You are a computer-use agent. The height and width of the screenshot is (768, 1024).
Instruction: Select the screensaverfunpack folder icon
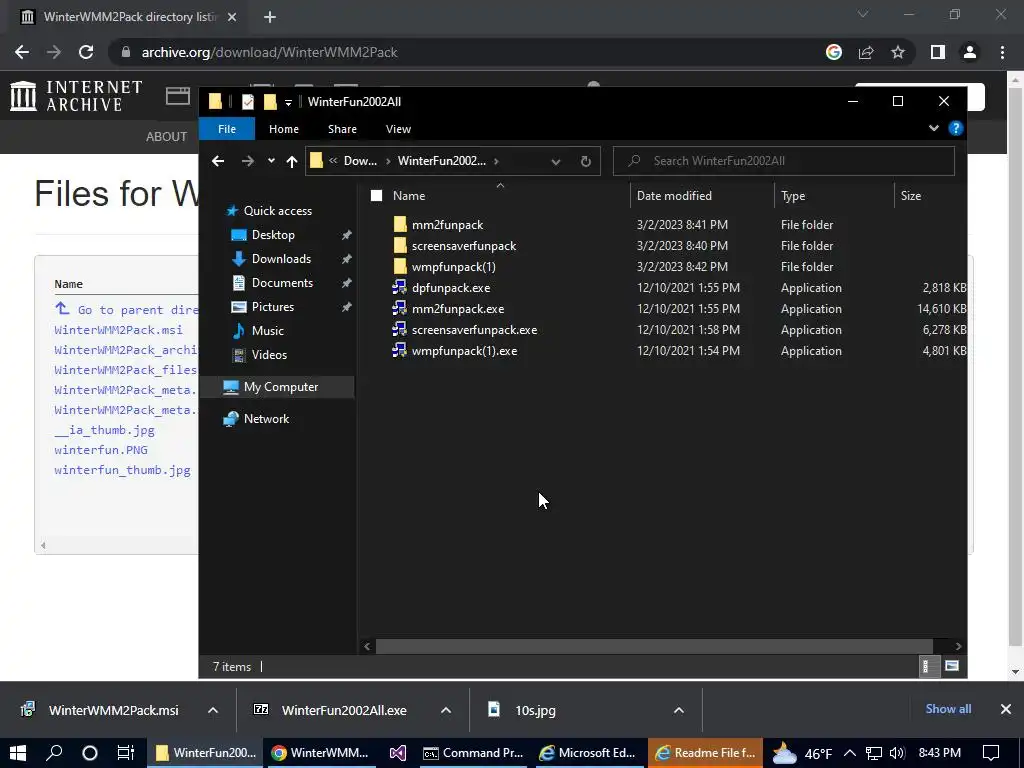400,246
